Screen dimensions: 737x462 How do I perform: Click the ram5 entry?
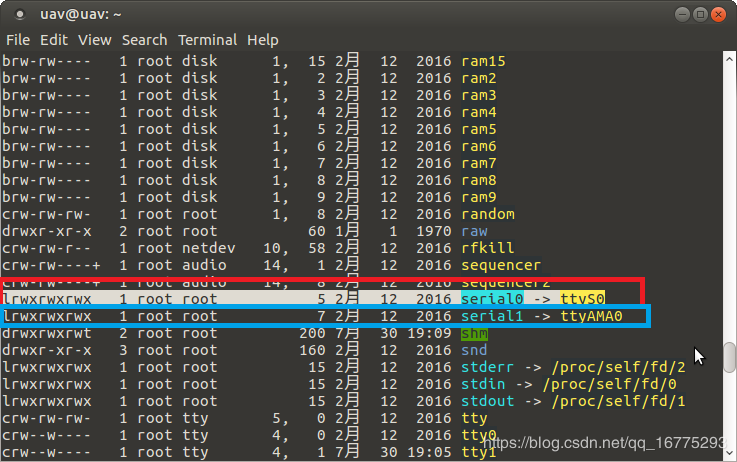pos(478,129)
